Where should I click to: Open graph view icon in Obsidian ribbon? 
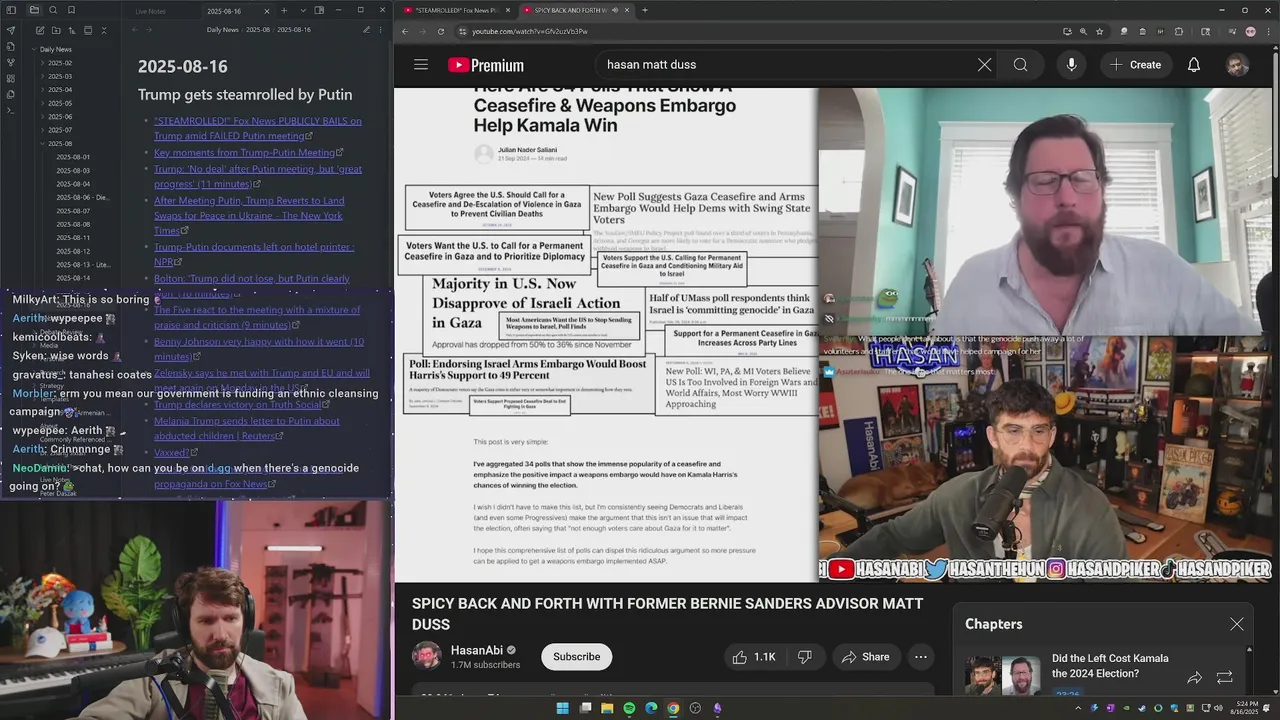coord(11,62)
